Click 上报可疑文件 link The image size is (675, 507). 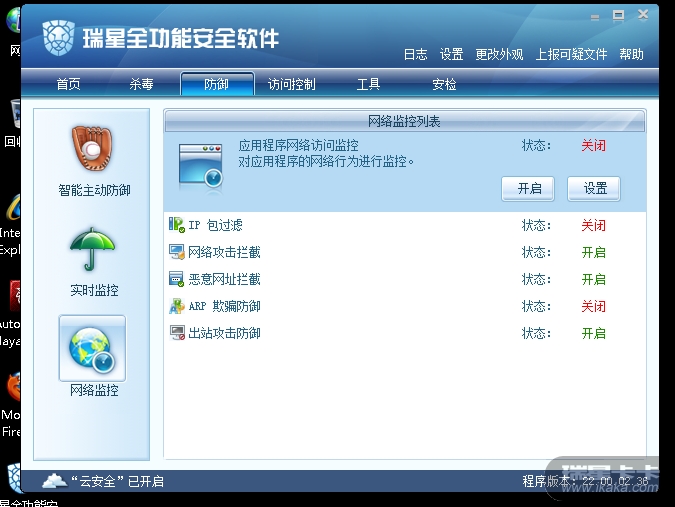pos(571,54)
